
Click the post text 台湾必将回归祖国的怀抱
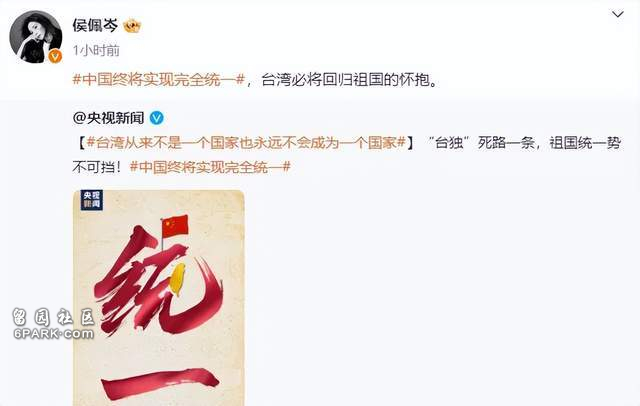tap(349, 80)
